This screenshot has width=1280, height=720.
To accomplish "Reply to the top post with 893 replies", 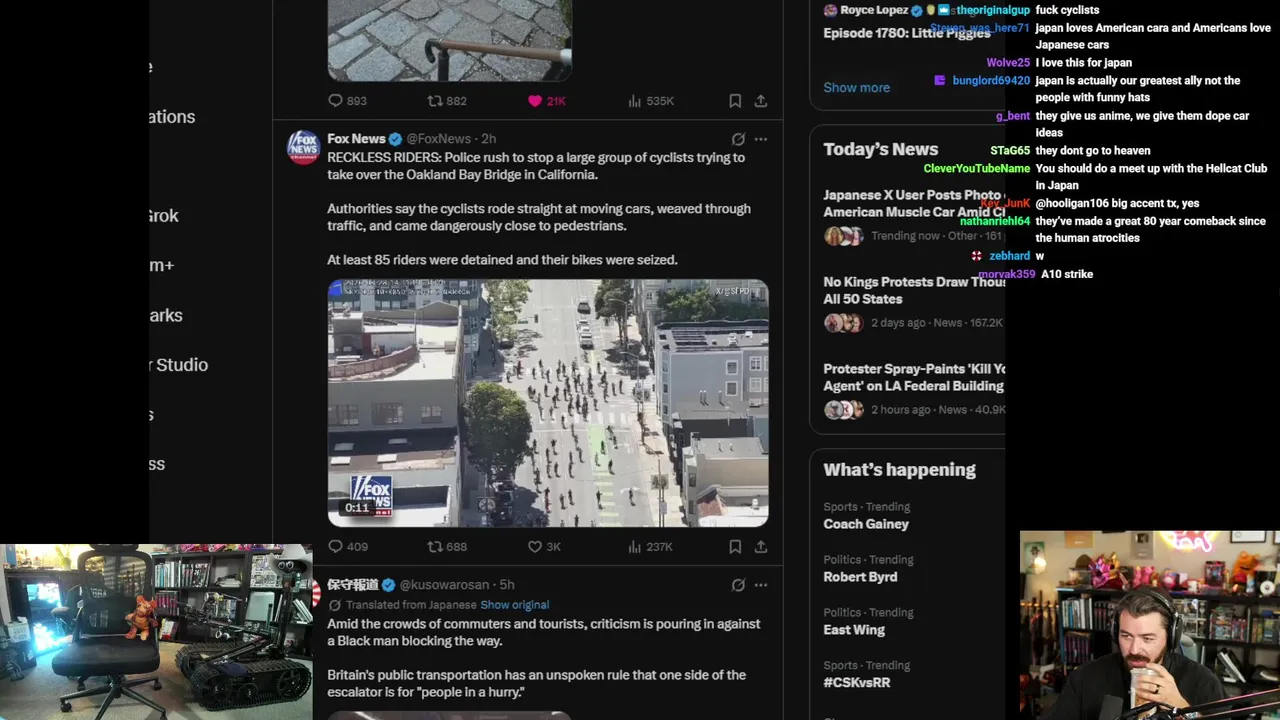I will click(x=348, y=101).
